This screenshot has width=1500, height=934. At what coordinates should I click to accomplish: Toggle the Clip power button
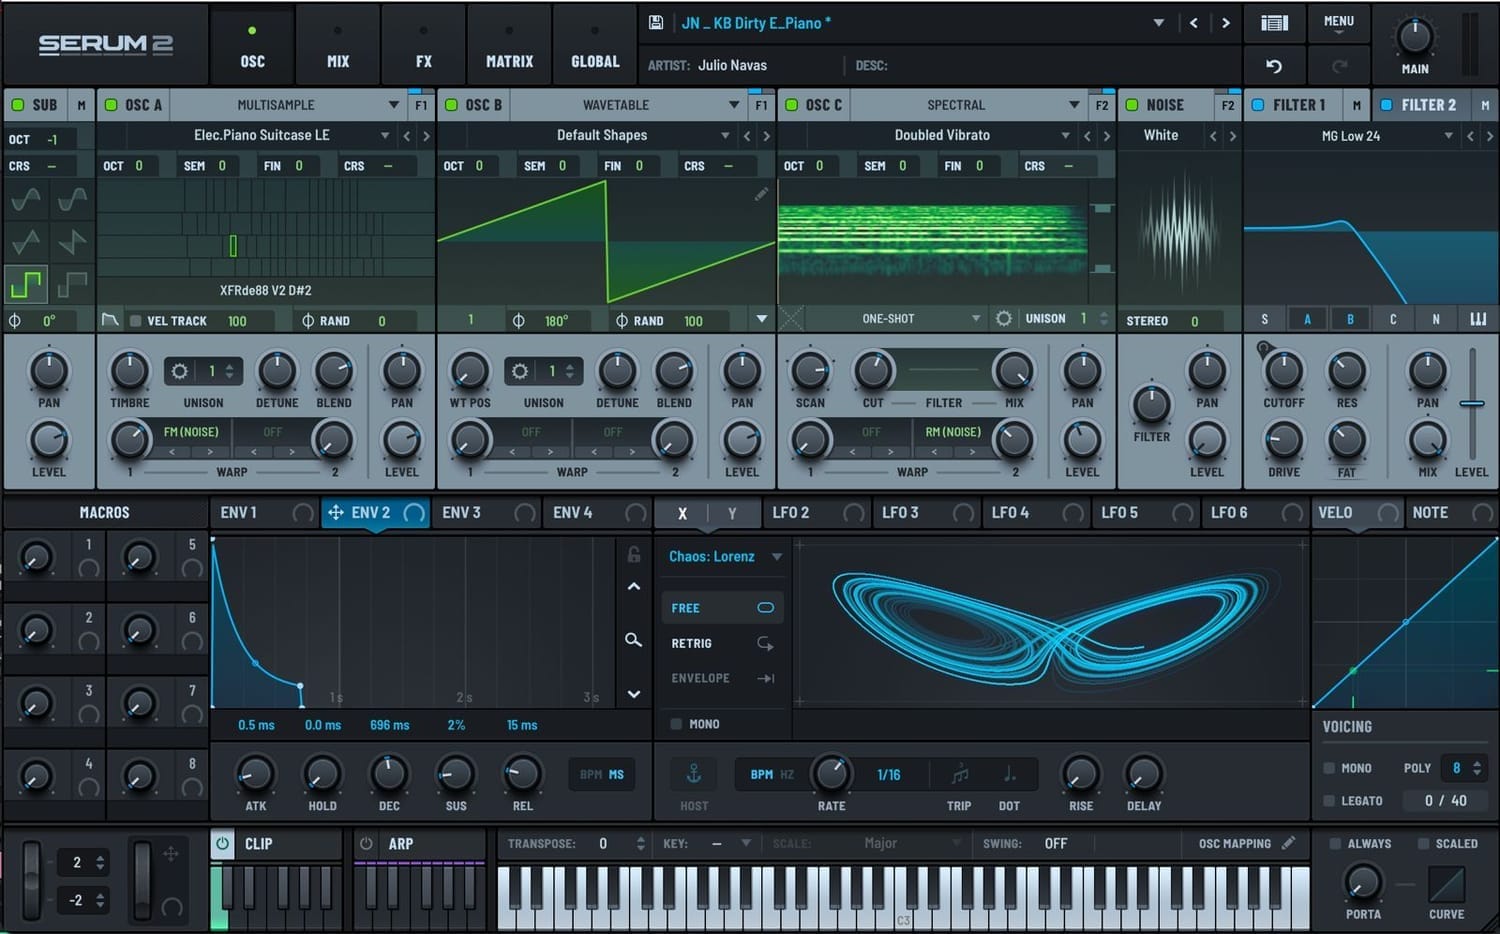tap(223, 844)
